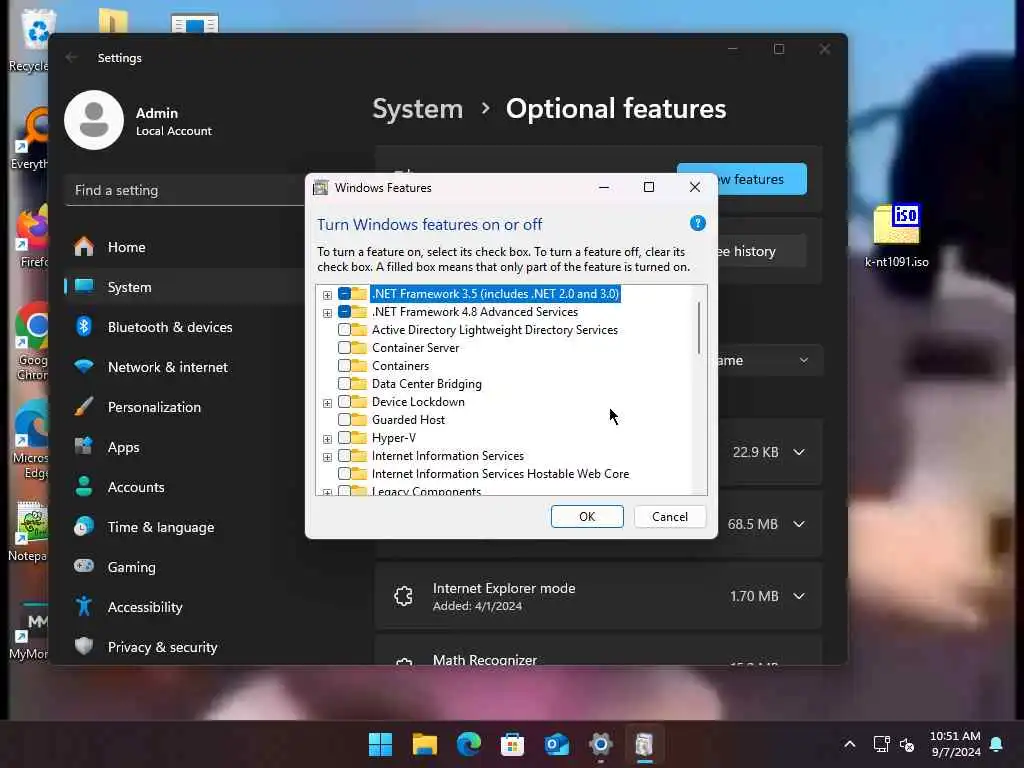Click Cancel in Windows Features dialog
This screenshot has width=1024, height=768.
[670, 517]
